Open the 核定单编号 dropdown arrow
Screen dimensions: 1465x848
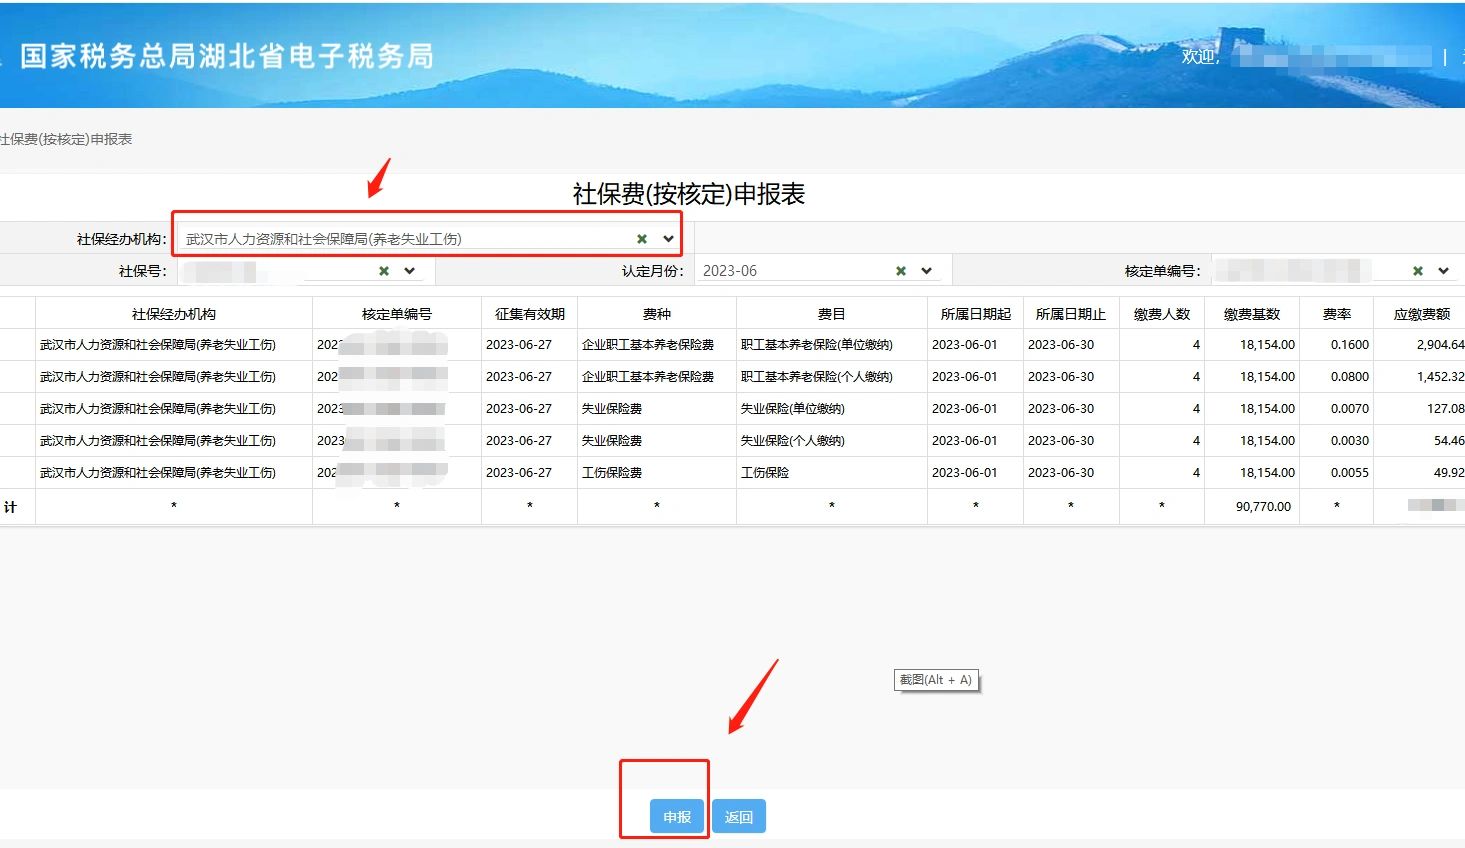pos(1444,271)
